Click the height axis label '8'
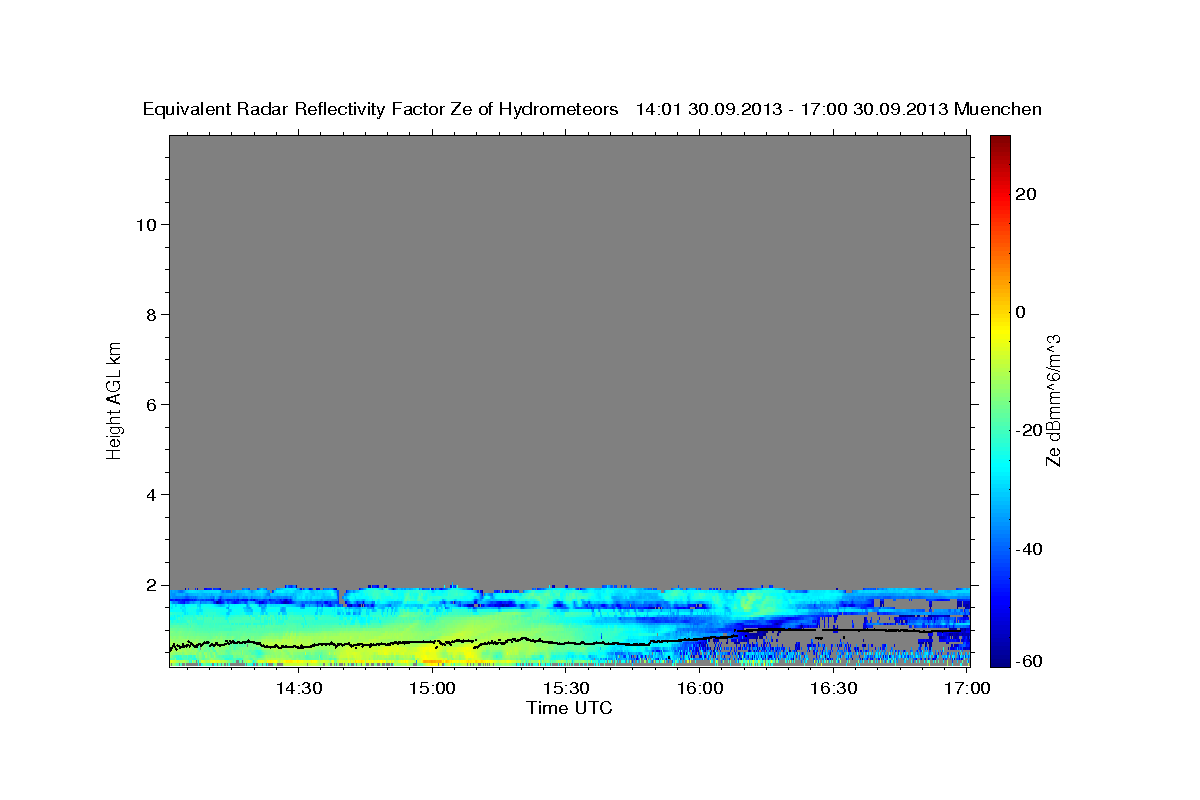 (150, 315)
